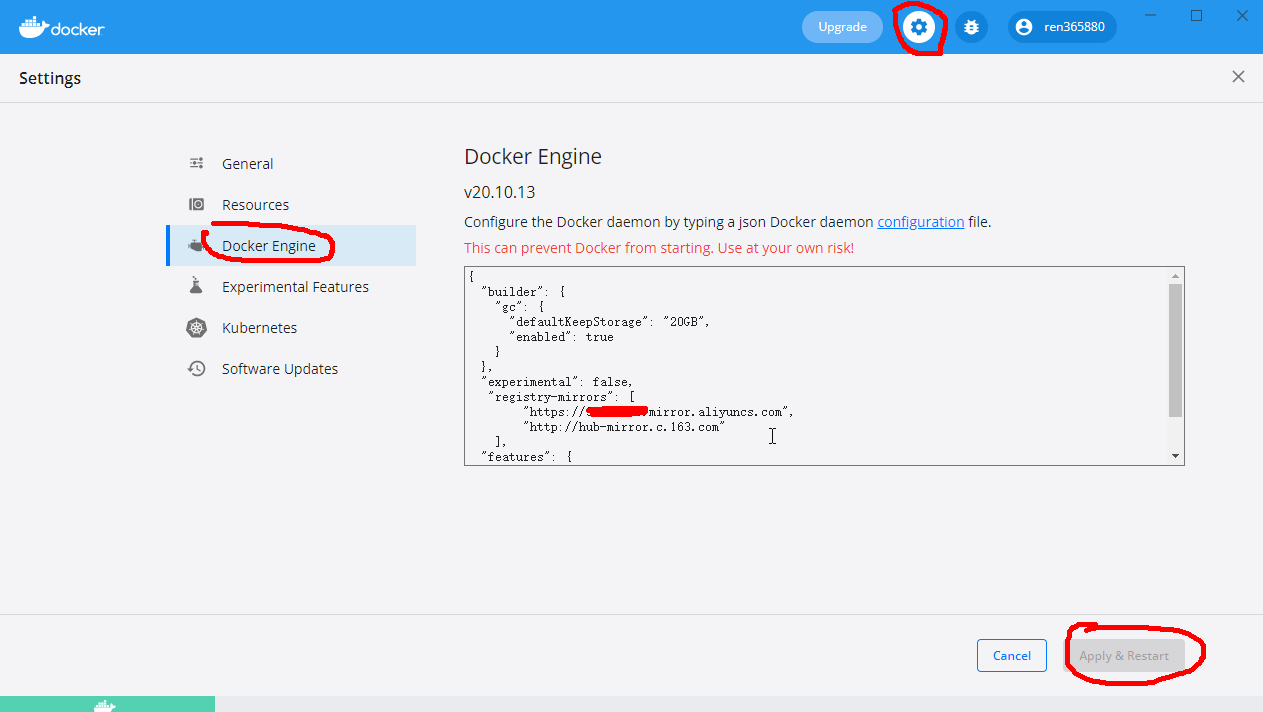Open the ren365880 account menu
This screenshot has height=712, width=1263.
[1062, 27]
